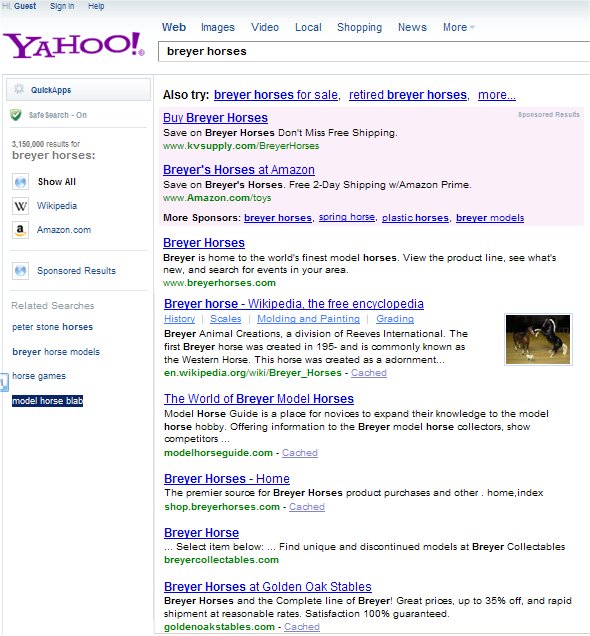Image resolution: width=590 pixels, height=636 pixels.
Task: Open the Buy Breyer Horses sponsored ad
Action: 215,118
